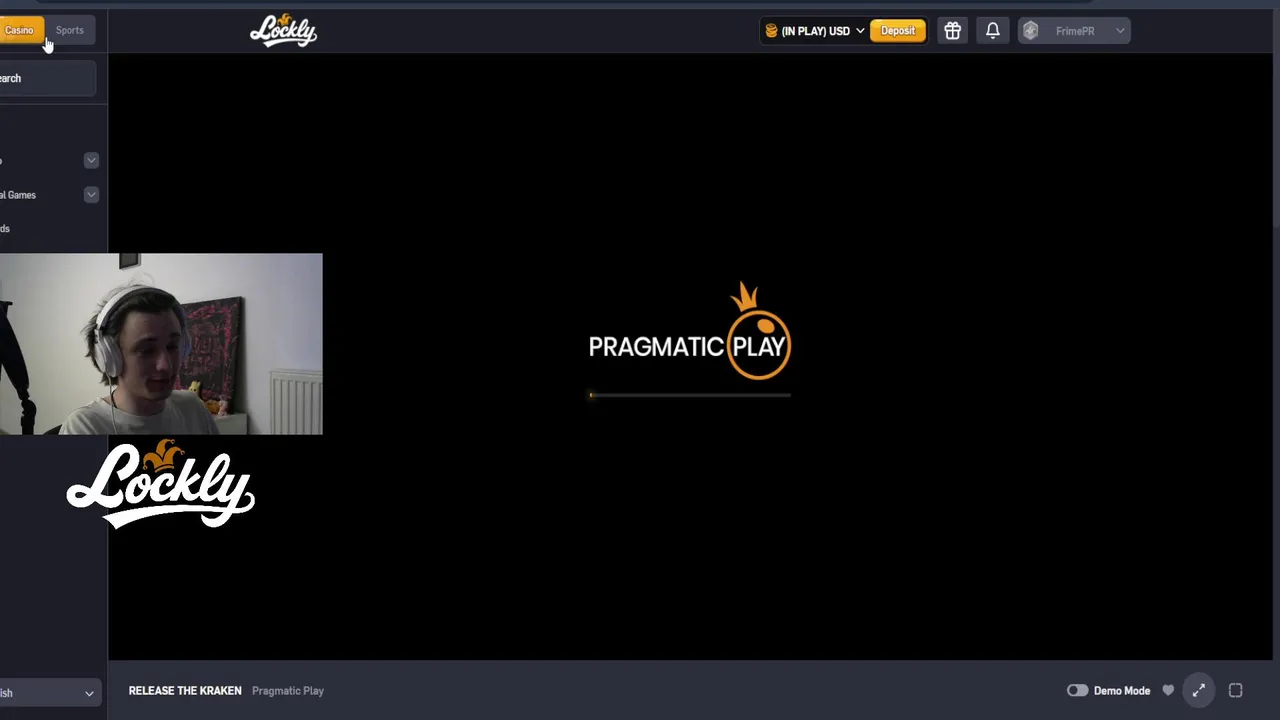The height and width of the screenshot is (720, 1280).
Task: Enter fullscreen with expand arrows icon
Action: coord(1198,691)
